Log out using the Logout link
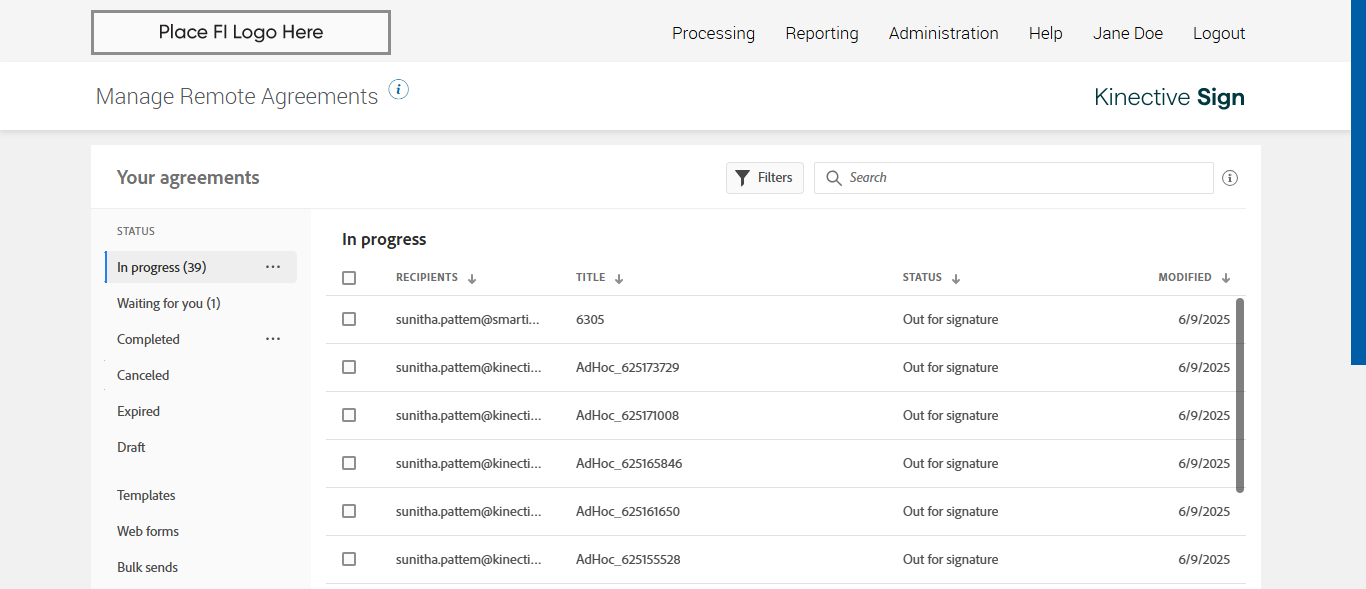 click(x=1219, y=33)
